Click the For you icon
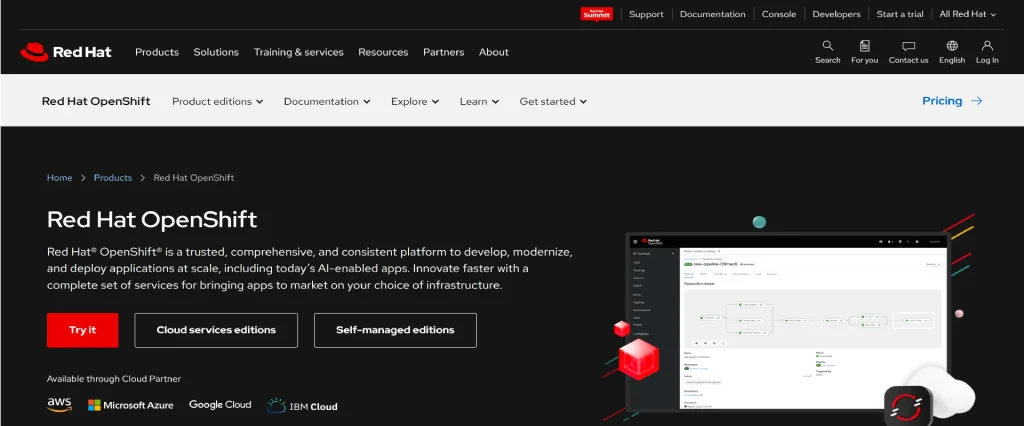Image resolution: width=1024 pixels, height=426 pixels. click(x=864, y=46)
